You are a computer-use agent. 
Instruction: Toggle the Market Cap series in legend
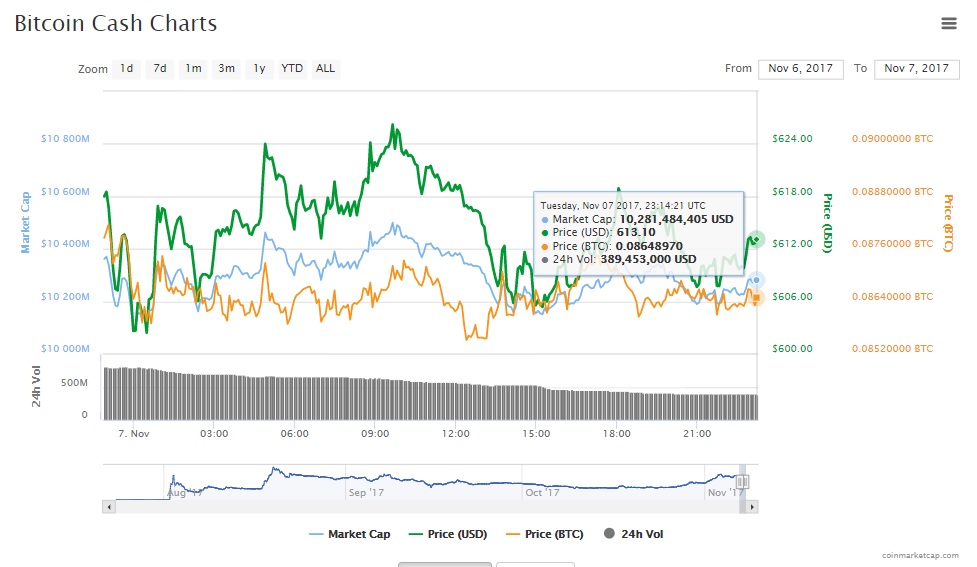pyautogui.click(x=350, y=534)
